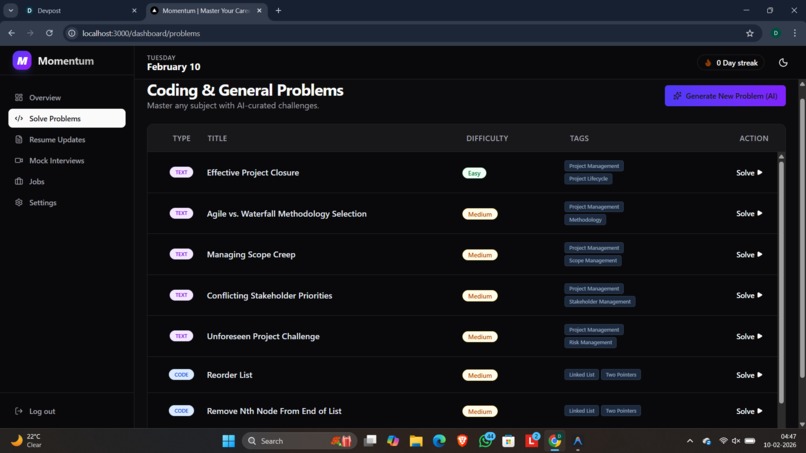Click the Risk Management tag
806x453 pixels.
tap(590, 342)
